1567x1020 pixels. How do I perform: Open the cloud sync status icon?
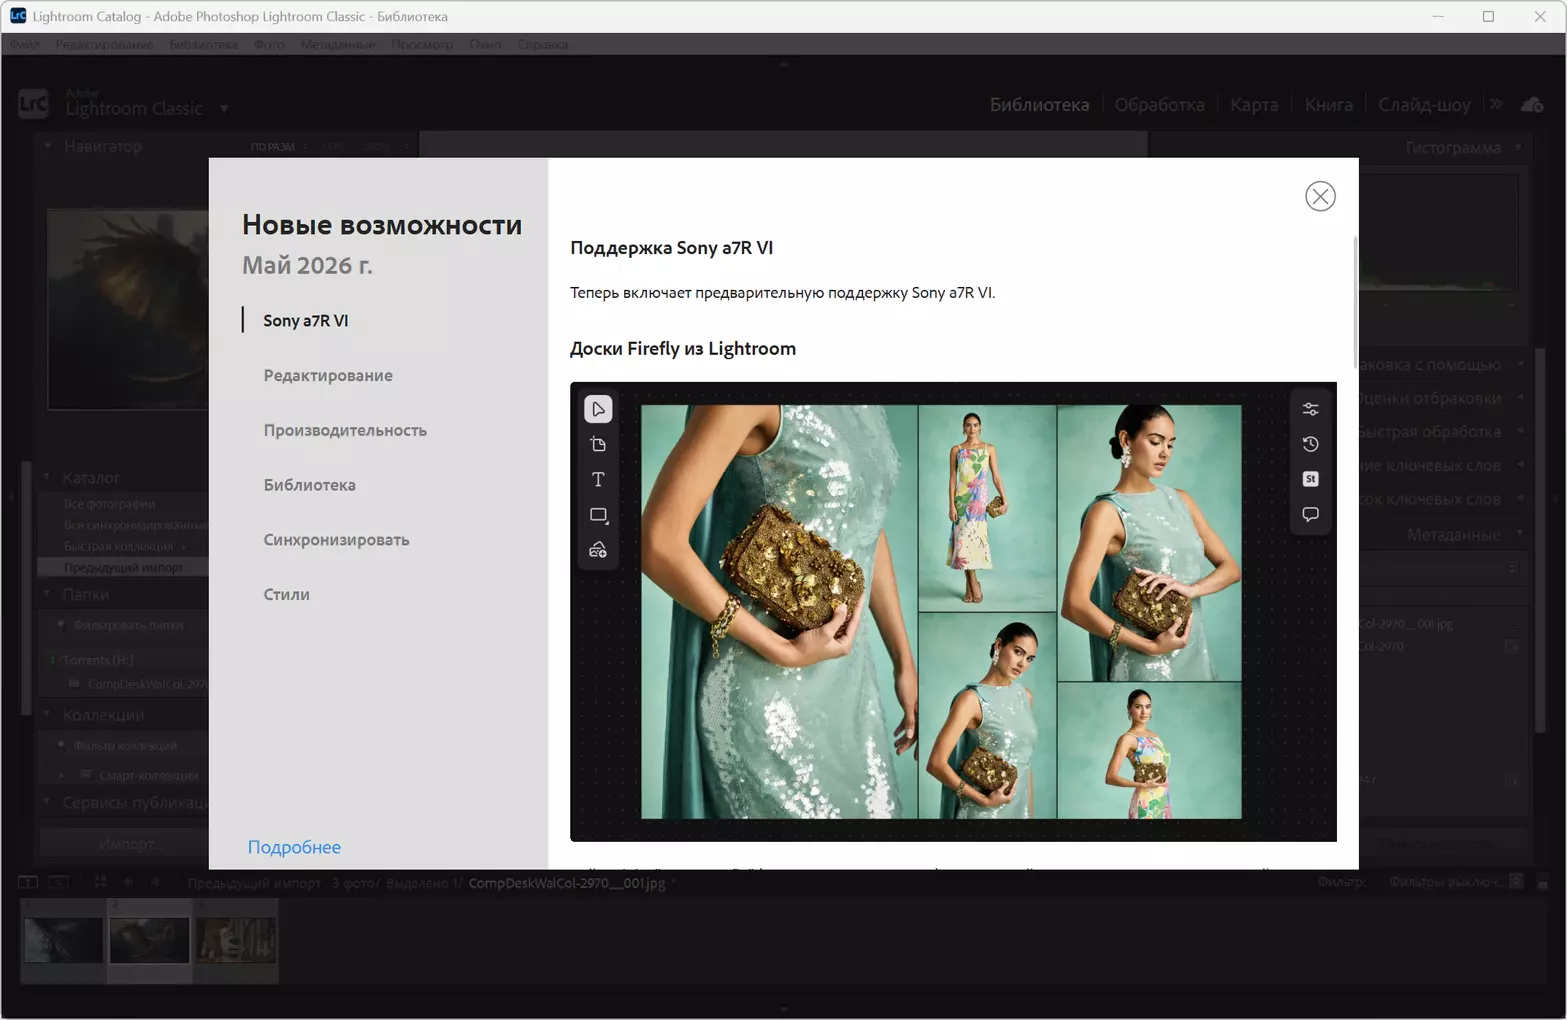pyautogui.click(x=1531, y=104)
